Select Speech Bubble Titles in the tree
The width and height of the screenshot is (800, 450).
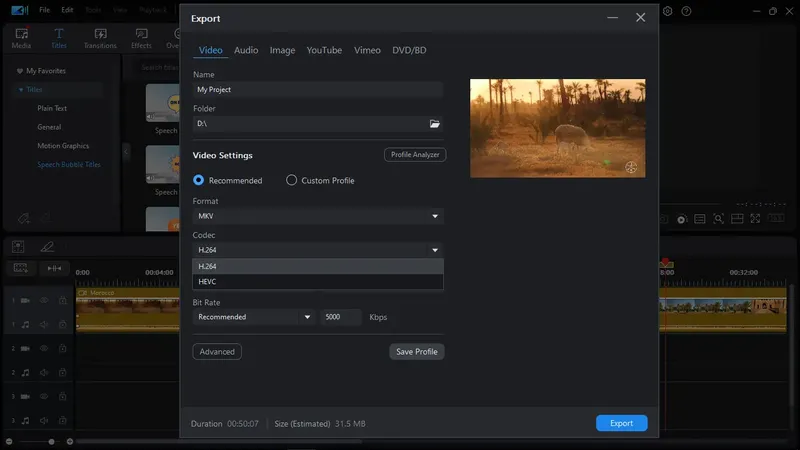coord(69,164)
